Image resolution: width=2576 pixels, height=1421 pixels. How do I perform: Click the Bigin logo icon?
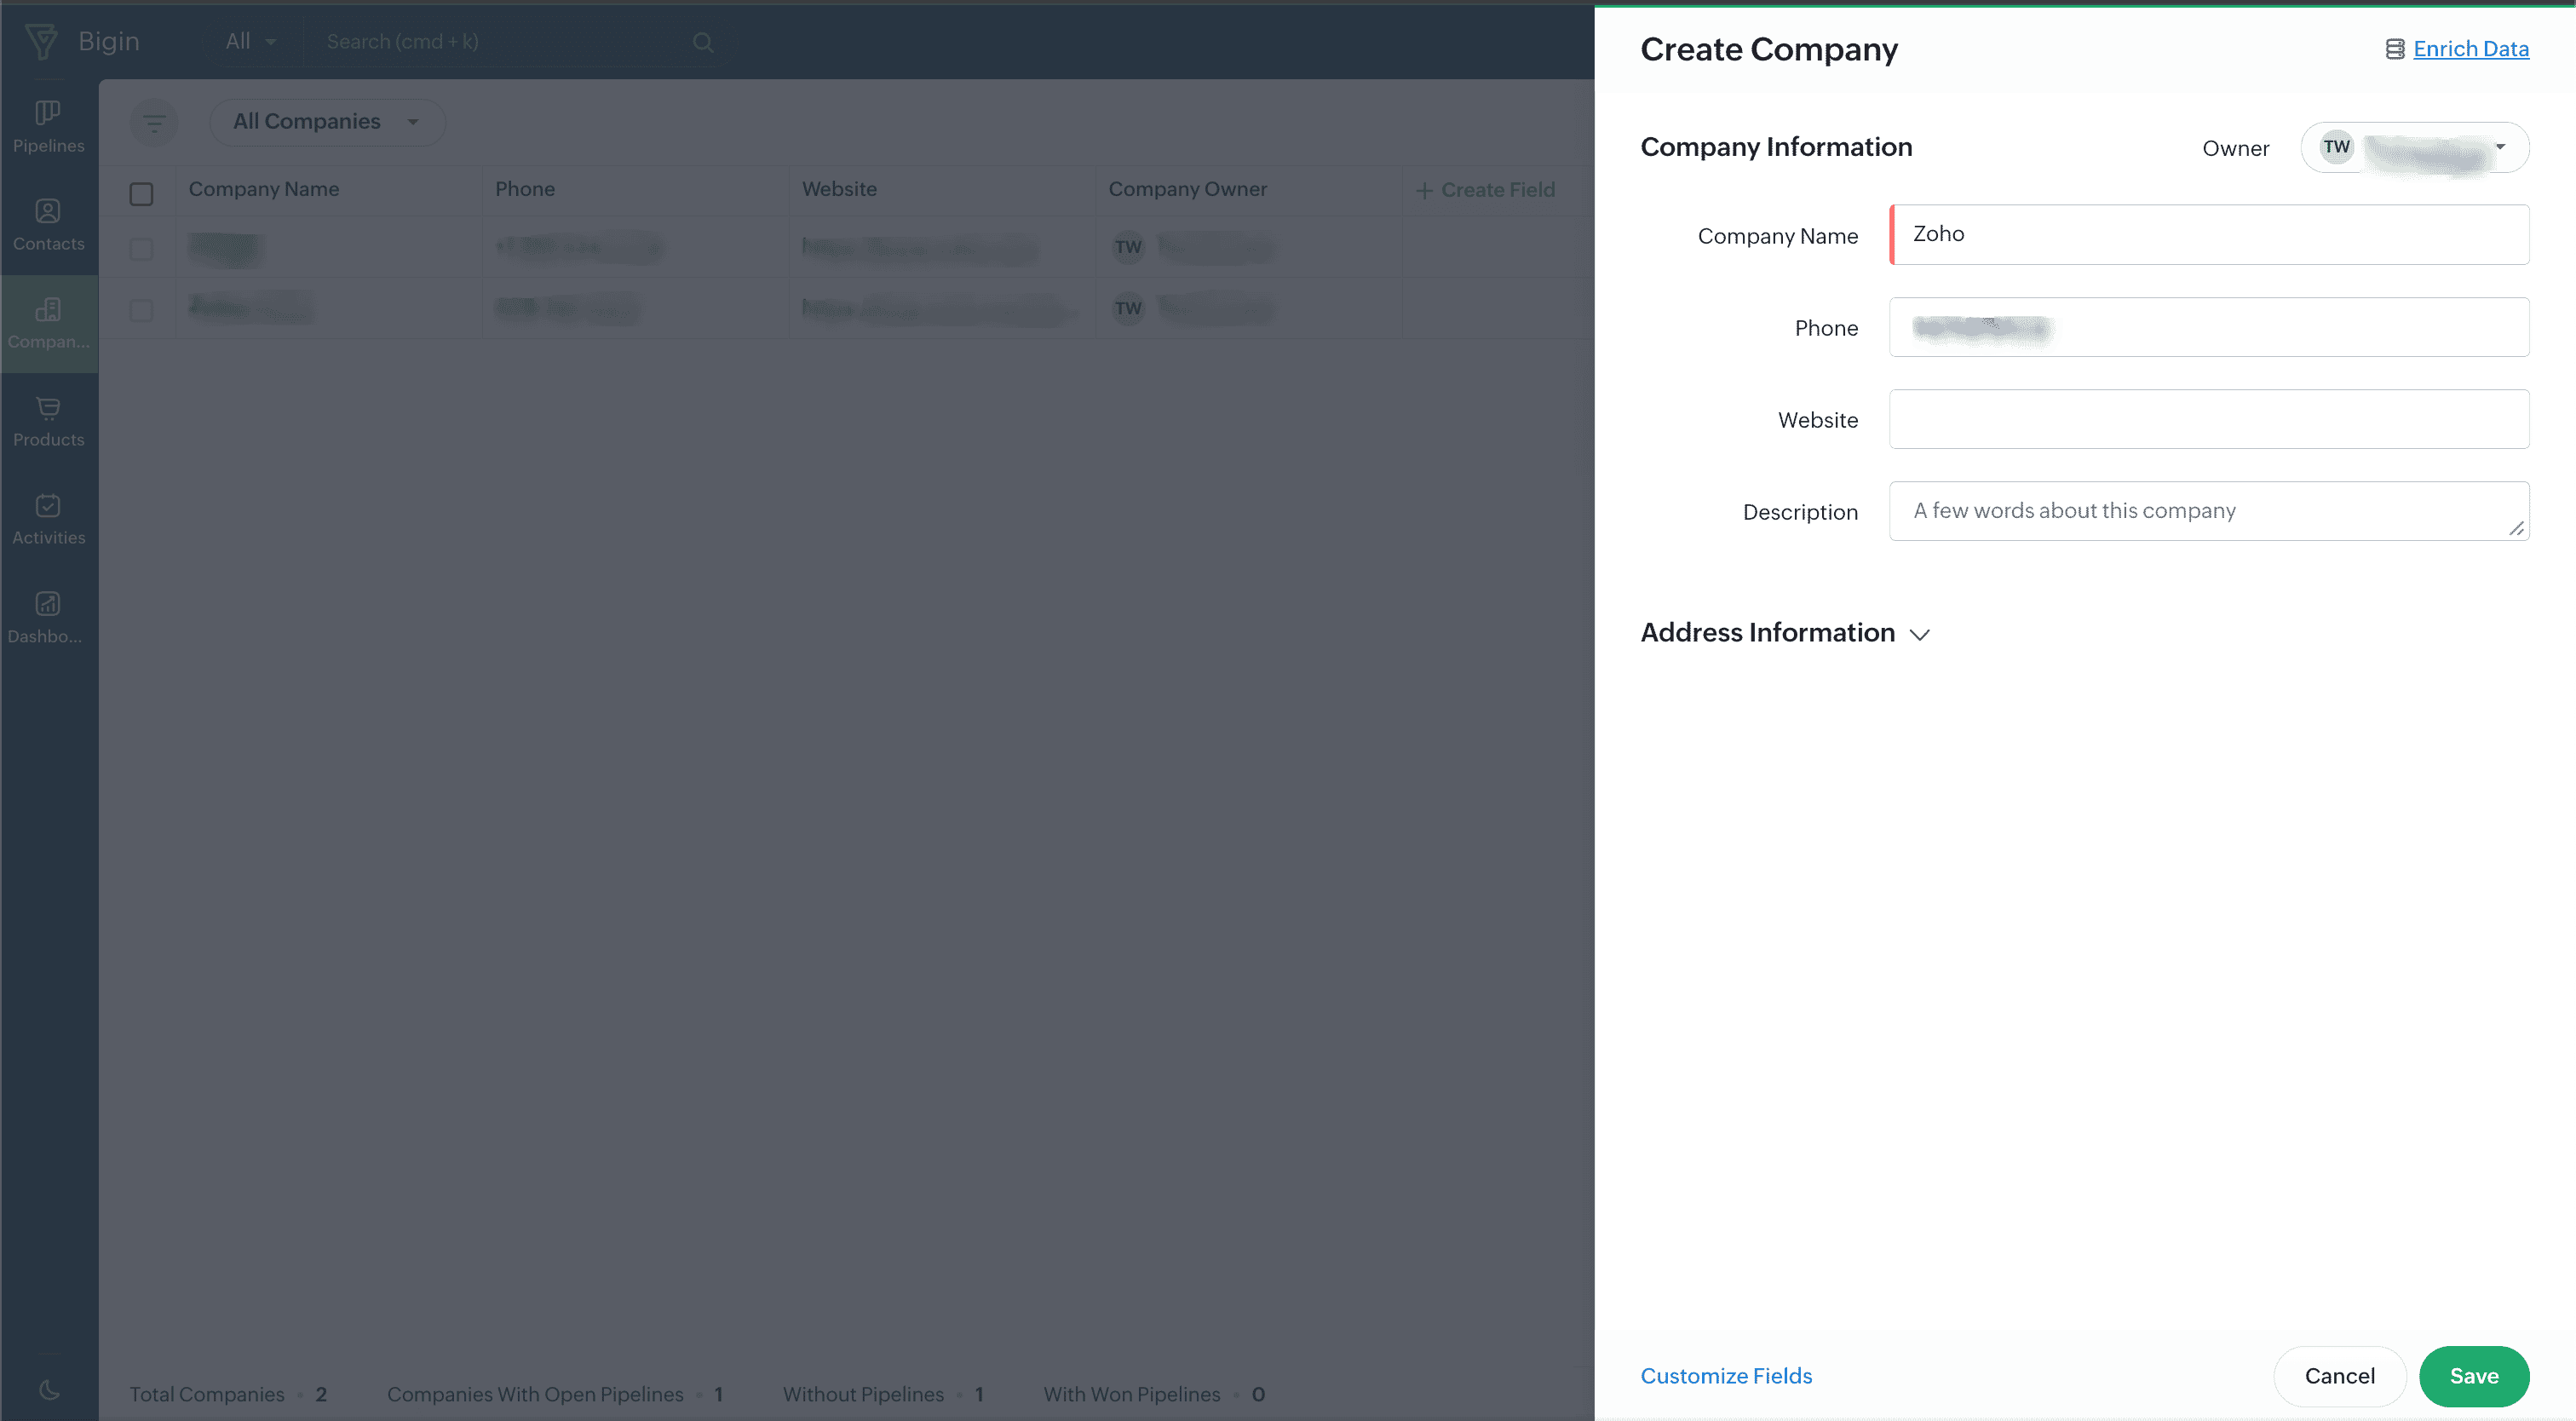click(x=41, y=41)
